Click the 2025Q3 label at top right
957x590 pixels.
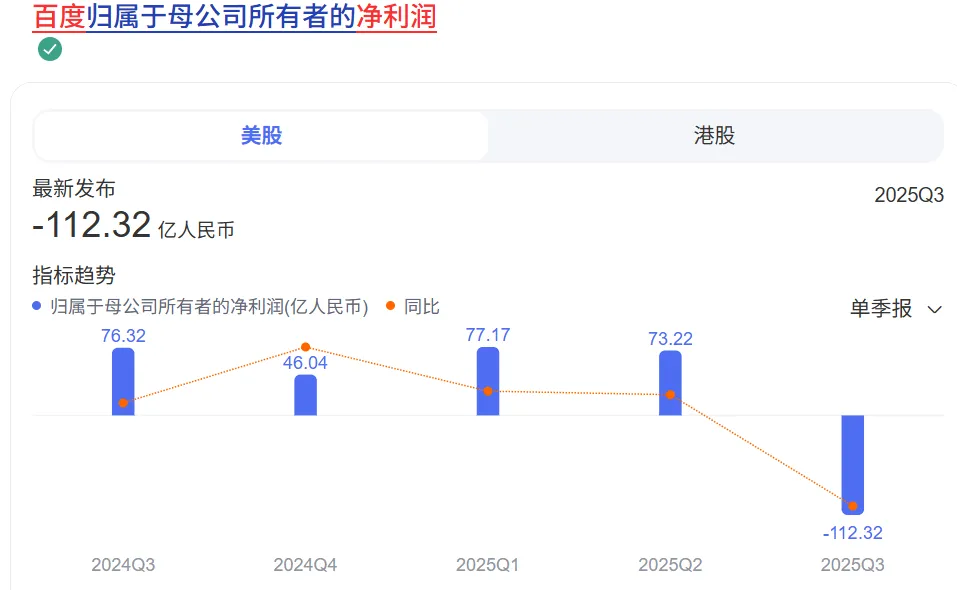tap(909, 195)
